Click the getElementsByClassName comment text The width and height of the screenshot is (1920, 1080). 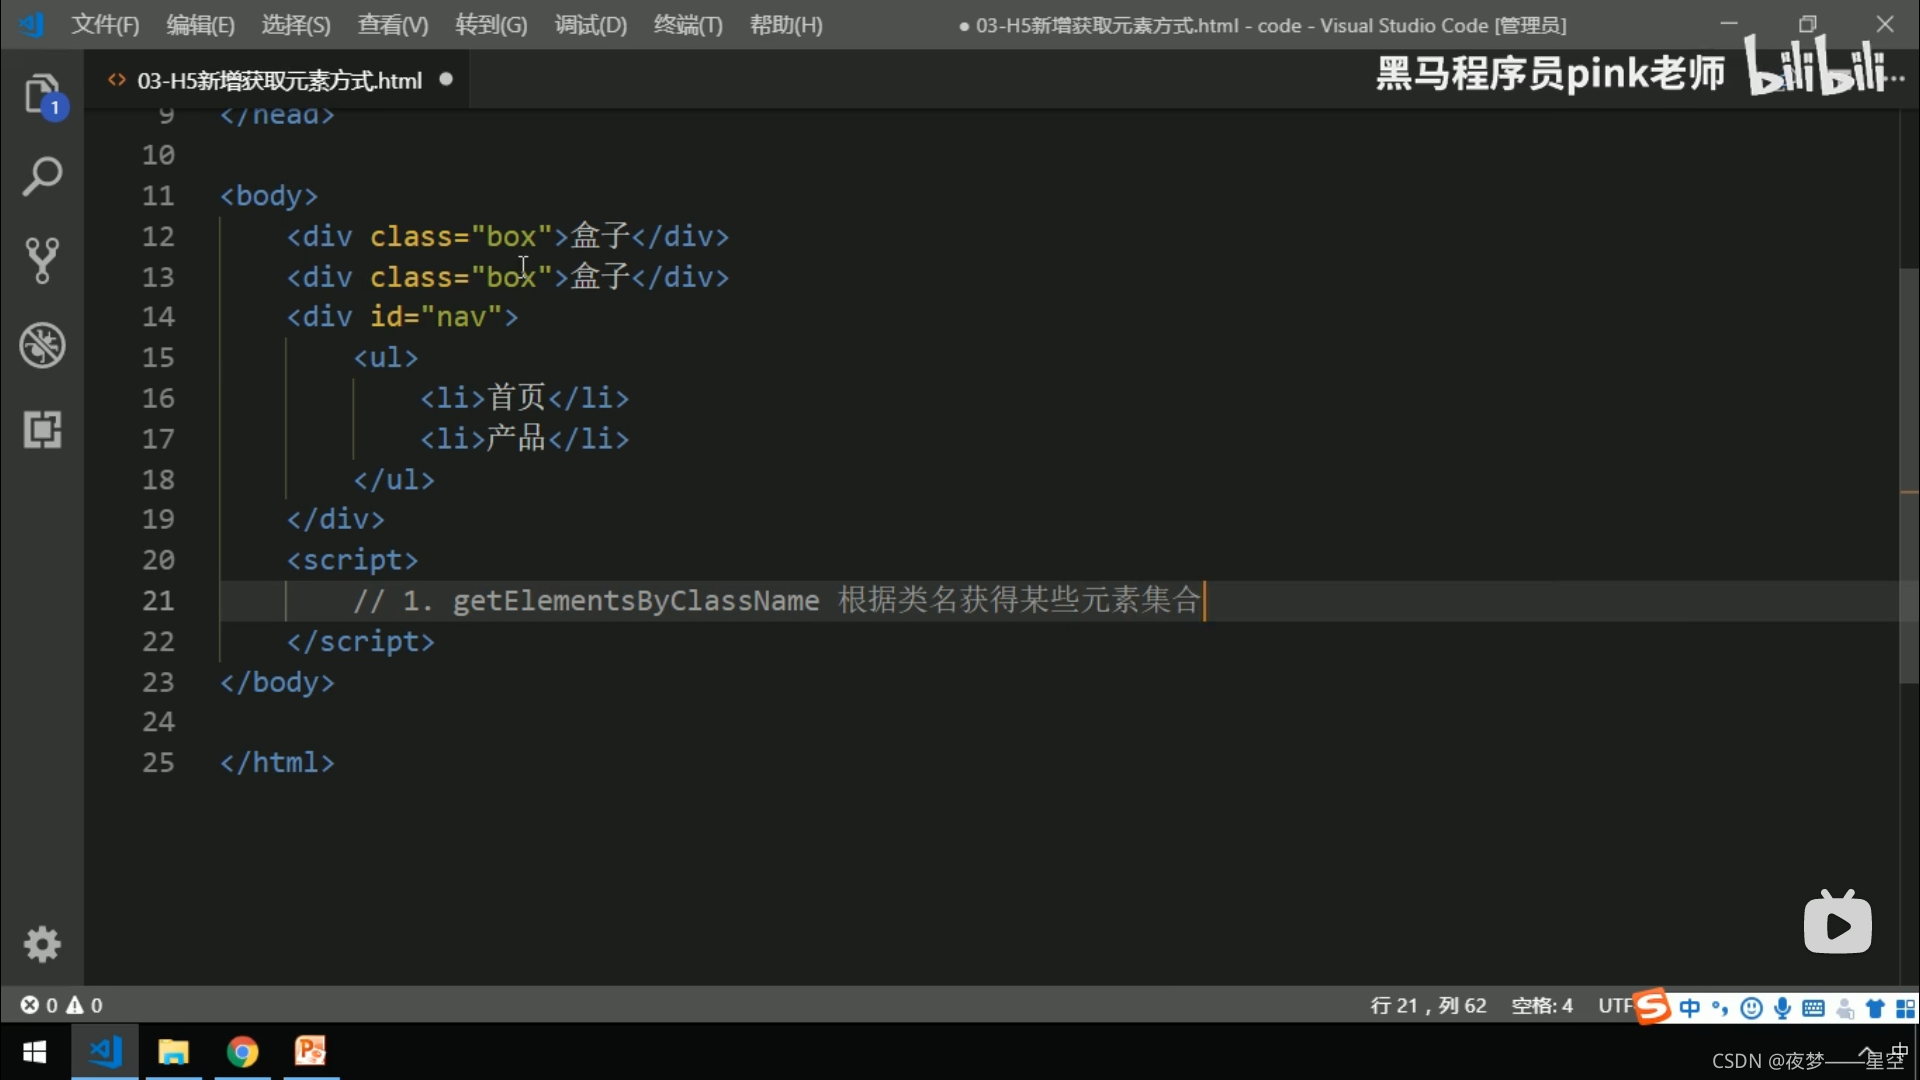777,601
